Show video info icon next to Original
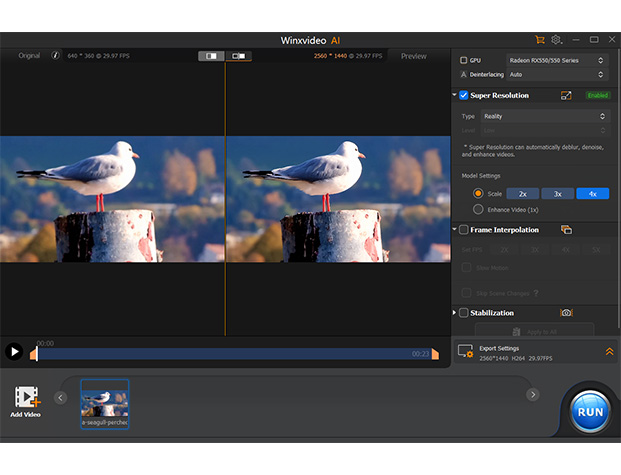 pos(55,55)
